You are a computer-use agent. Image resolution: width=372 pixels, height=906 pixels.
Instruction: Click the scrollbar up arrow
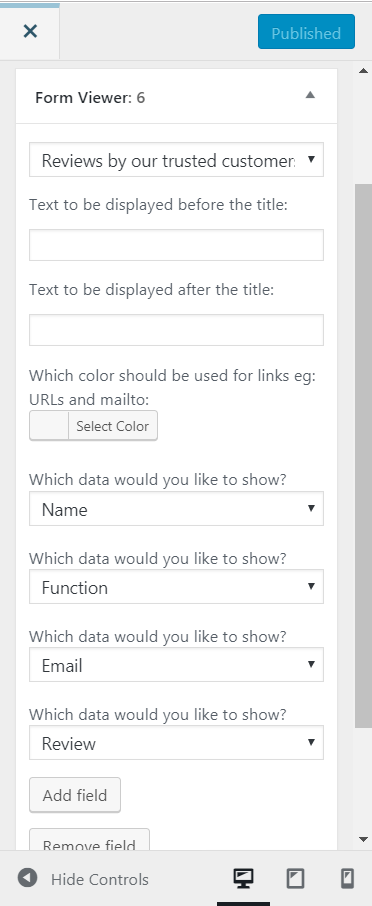363,71
